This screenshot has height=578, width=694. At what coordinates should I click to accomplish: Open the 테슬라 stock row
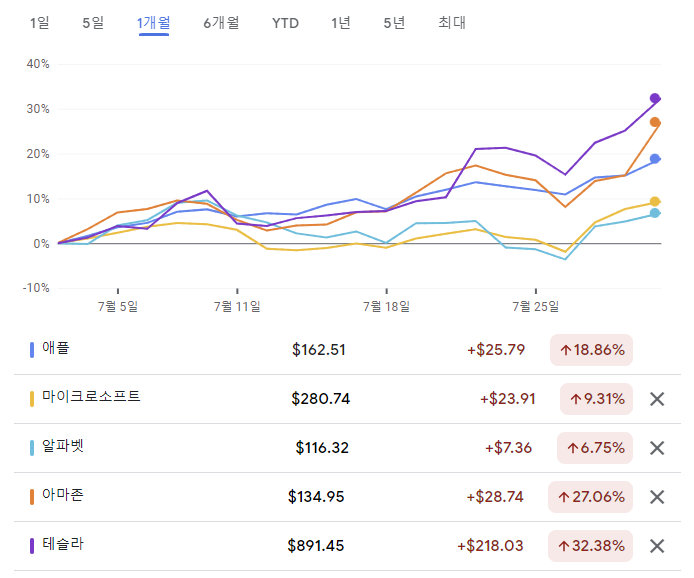[x=347, y=546]
